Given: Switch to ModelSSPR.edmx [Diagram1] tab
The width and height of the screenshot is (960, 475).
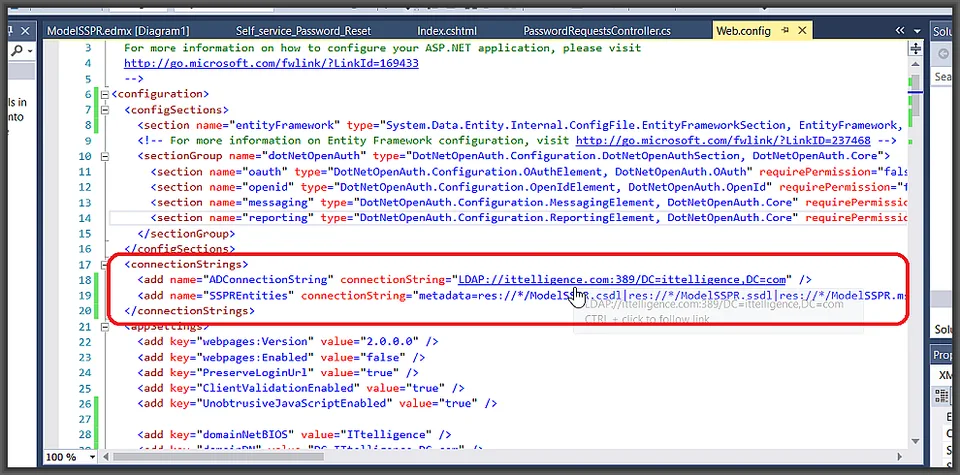Looking at the screenshot, I should point(118,31).
